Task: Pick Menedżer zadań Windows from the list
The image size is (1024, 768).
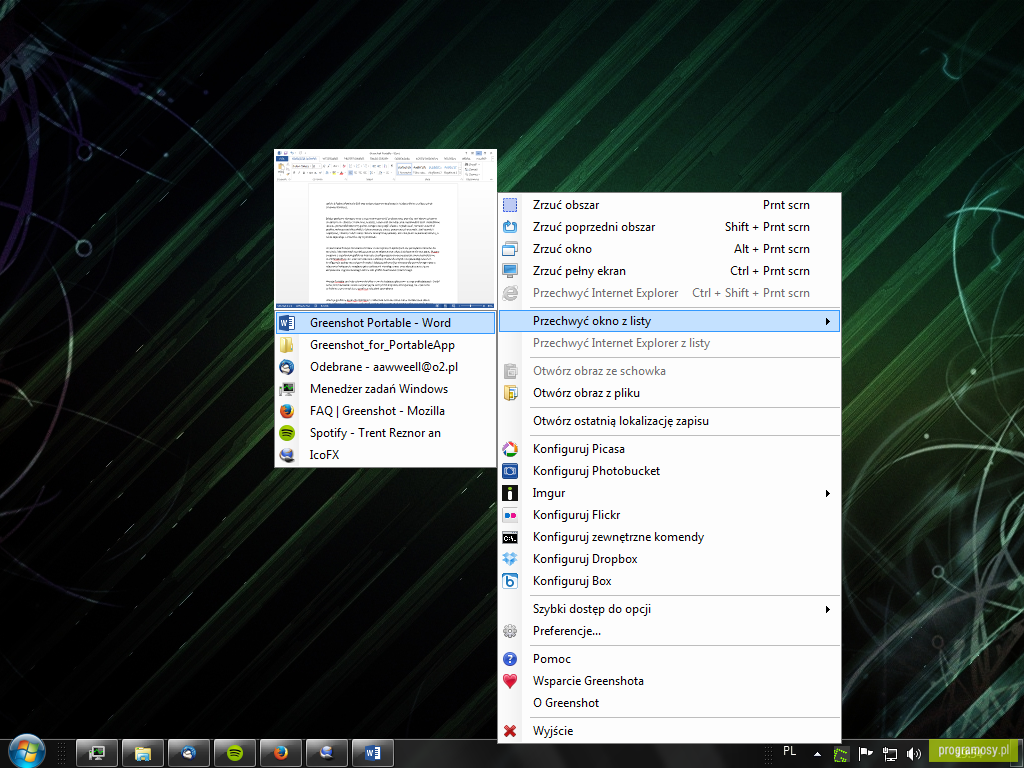Action: pyautogui.click(x=385, y=389)
